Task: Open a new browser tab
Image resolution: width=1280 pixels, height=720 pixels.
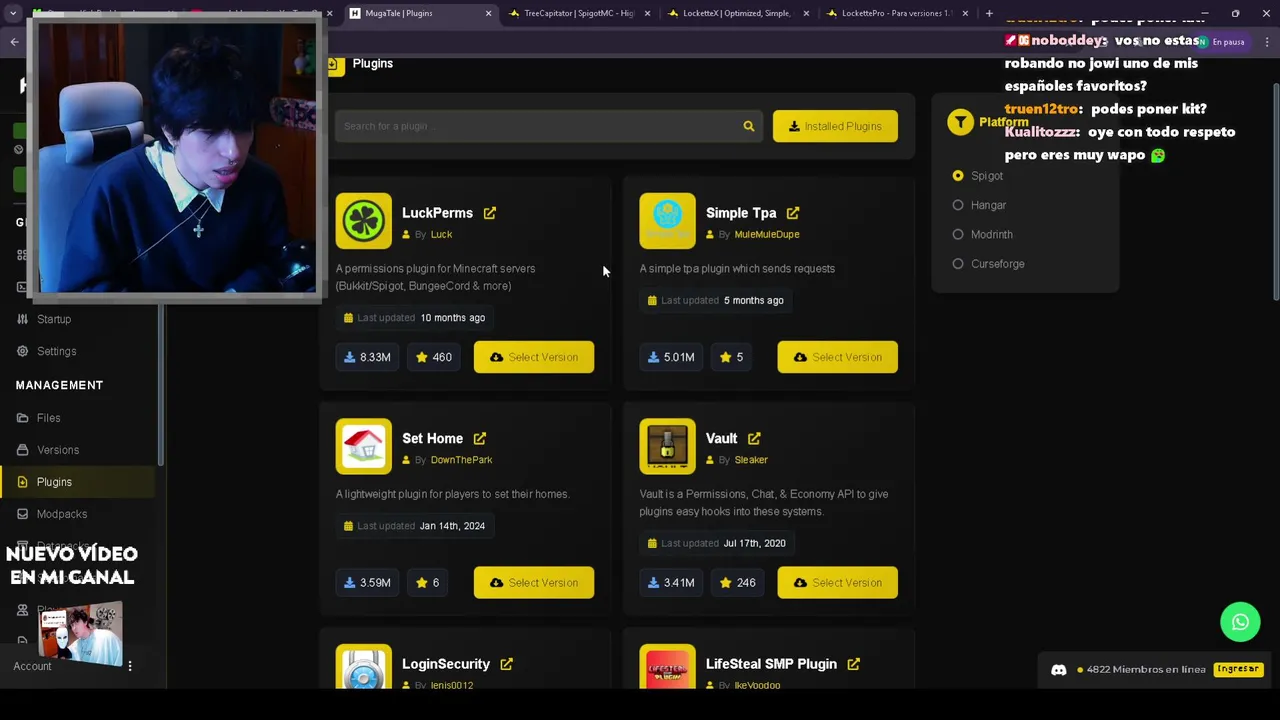Action: (x=989, y=13)
